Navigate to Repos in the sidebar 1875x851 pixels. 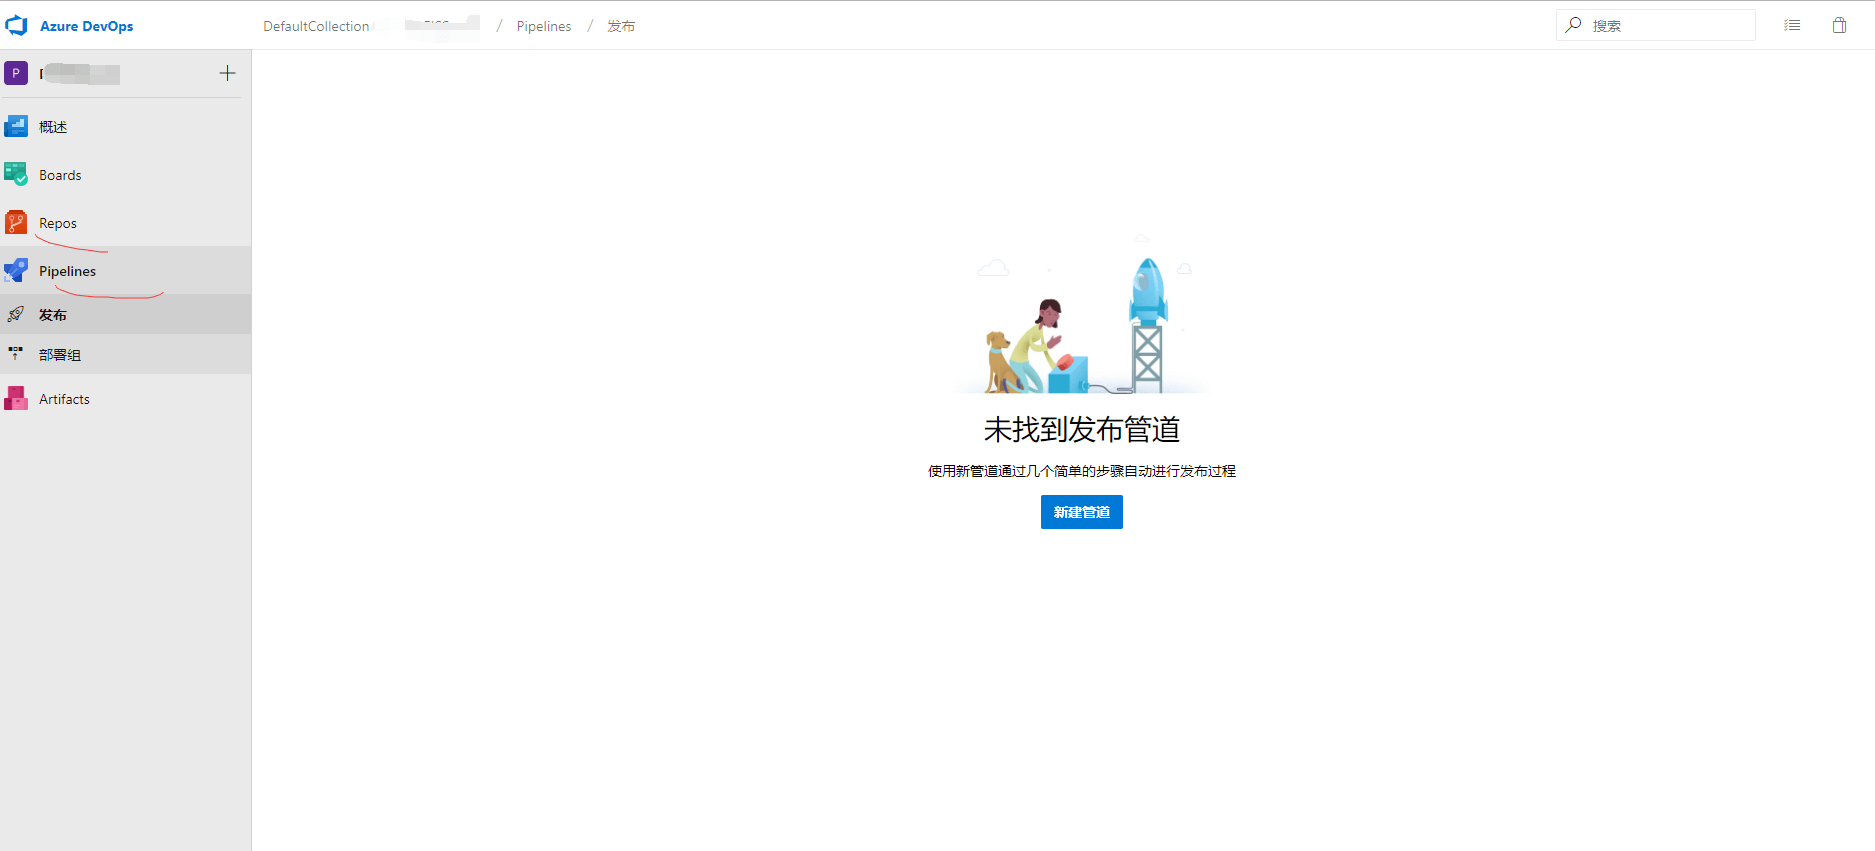click(58, 223)
